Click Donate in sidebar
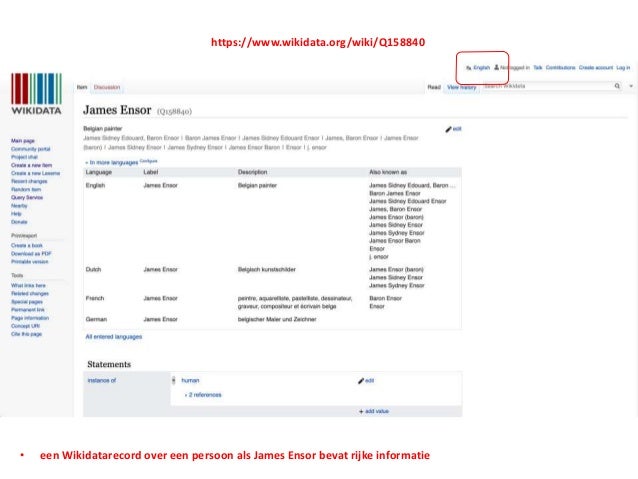This screenshot has width=638, height=479. pyautogui.click(x=19, y=222)
